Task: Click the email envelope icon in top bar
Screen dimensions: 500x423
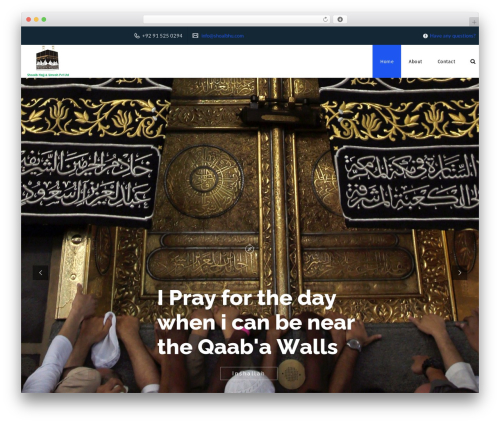Action: coord(195,36)
